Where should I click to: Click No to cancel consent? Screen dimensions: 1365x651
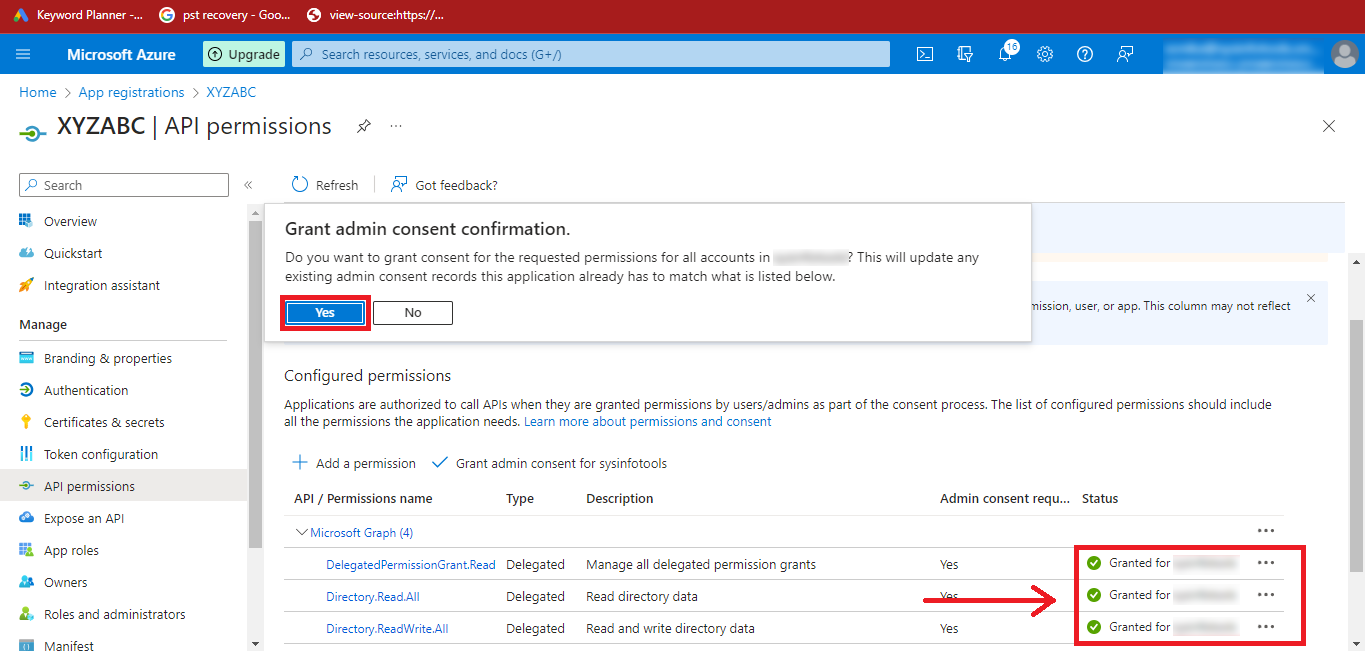tap(413, 313)
